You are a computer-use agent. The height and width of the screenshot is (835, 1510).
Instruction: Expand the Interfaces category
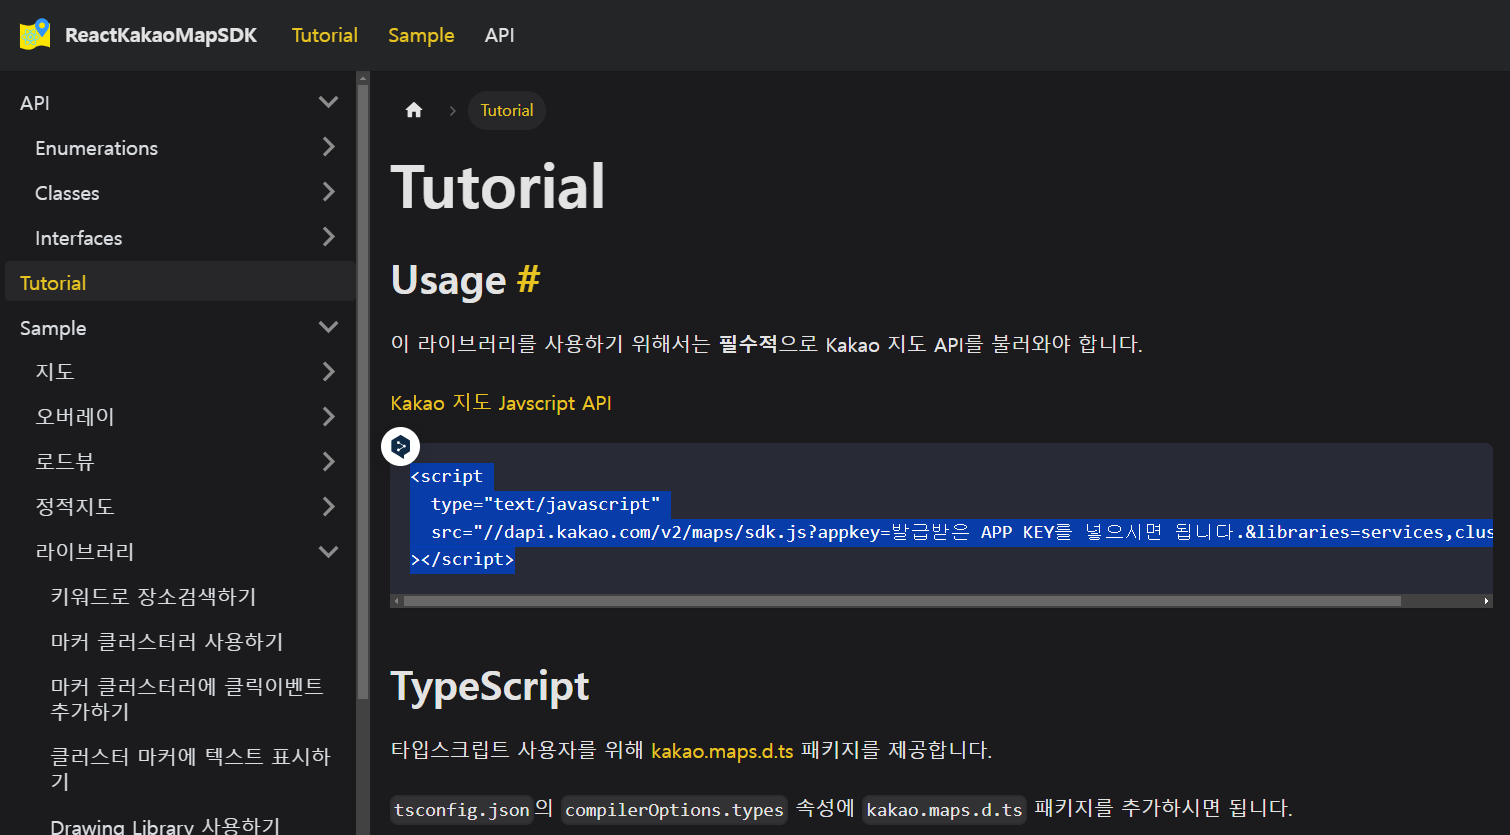point(328,237)
